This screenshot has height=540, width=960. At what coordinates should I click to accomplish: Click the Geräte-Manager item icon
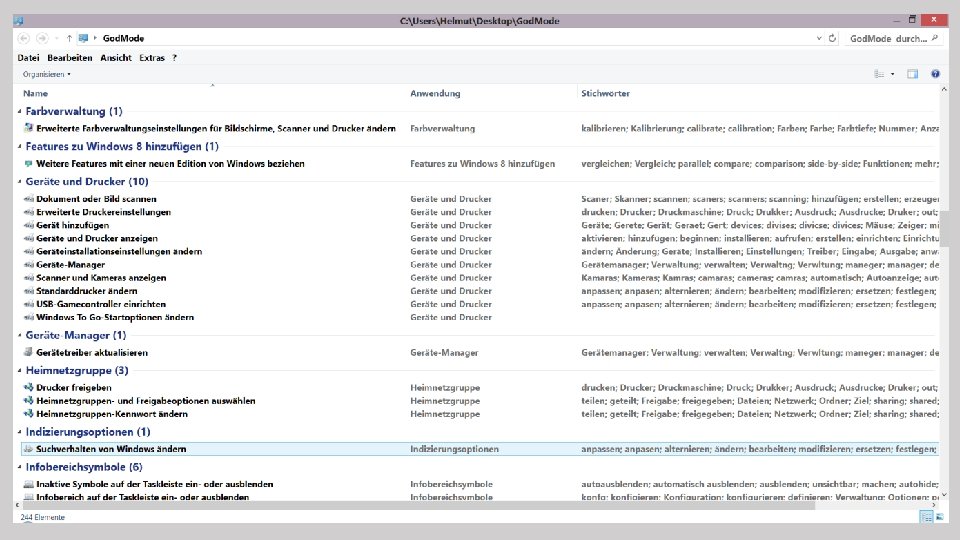point(28,264)
